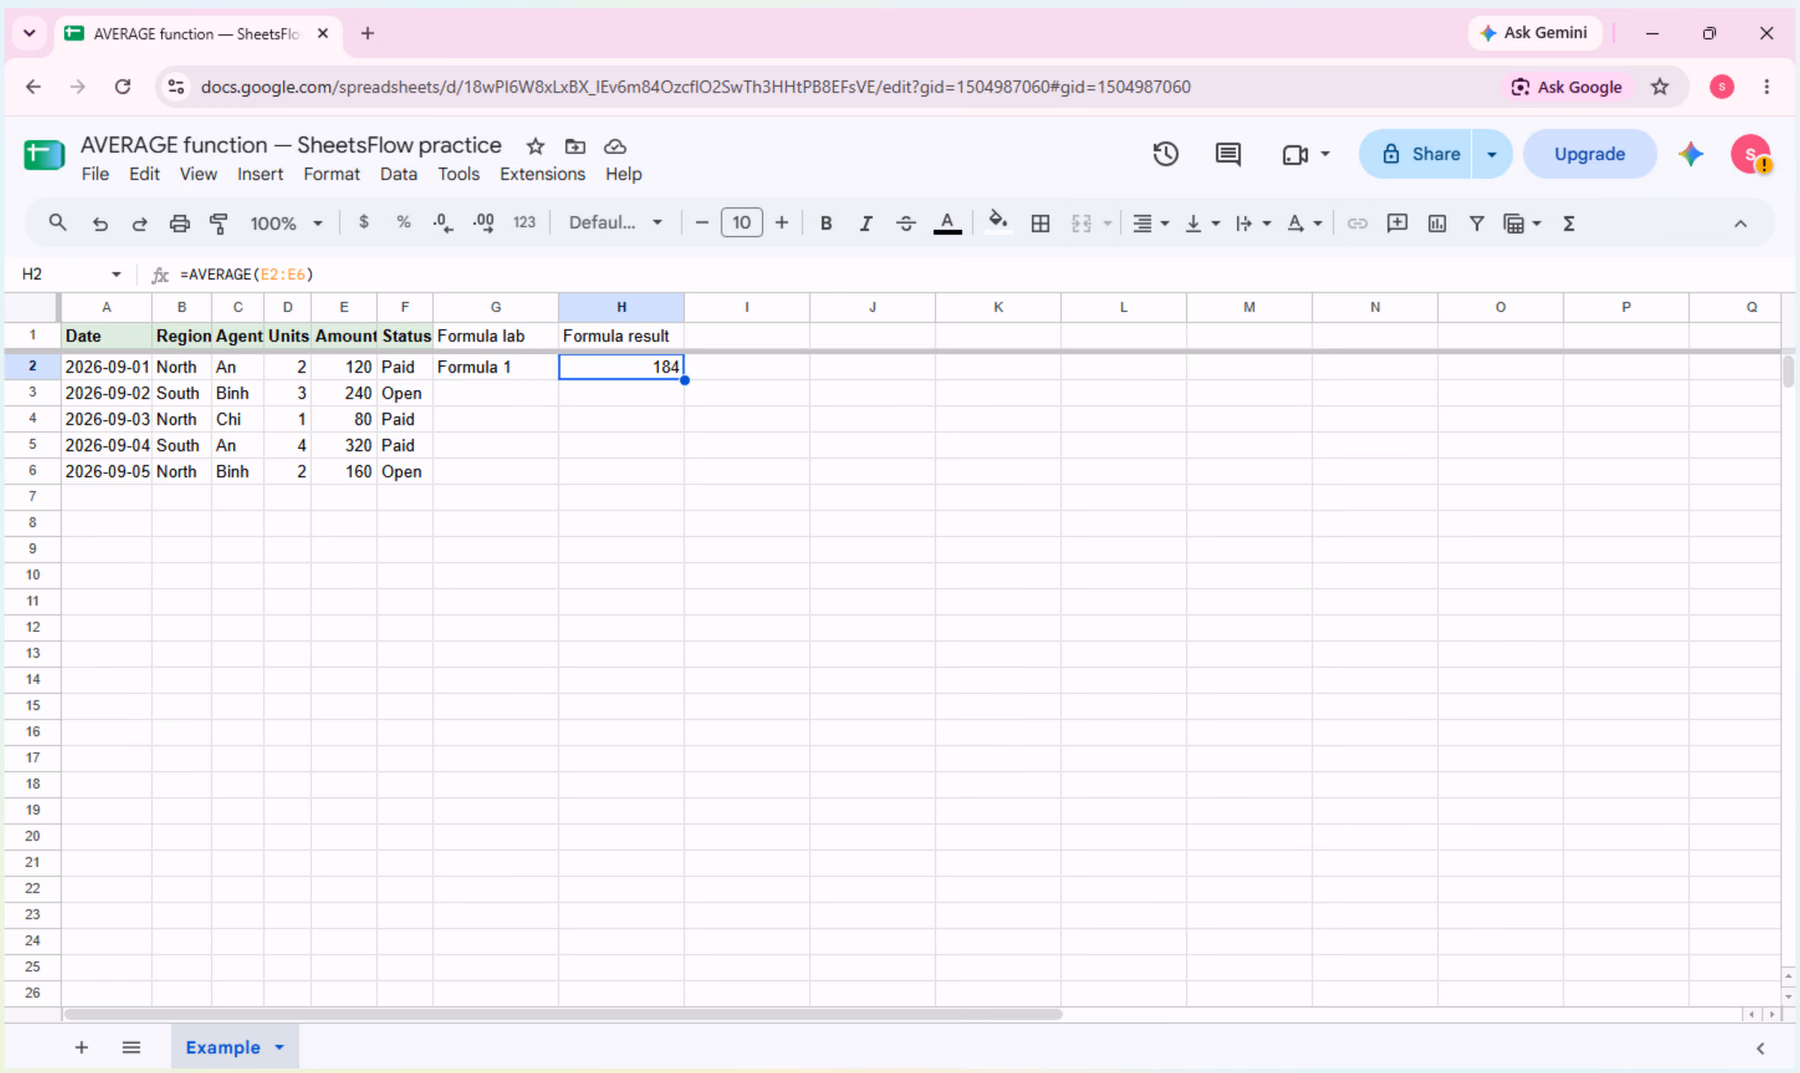Viewport: 1800px width, 1073px height.
Task: Click the Upgrade button
Action: pyautogui.click(x=1589, y=154)
